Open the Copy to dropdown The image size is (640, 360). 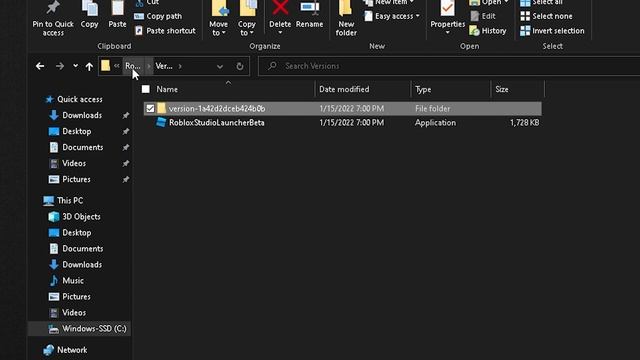point(247,19)
